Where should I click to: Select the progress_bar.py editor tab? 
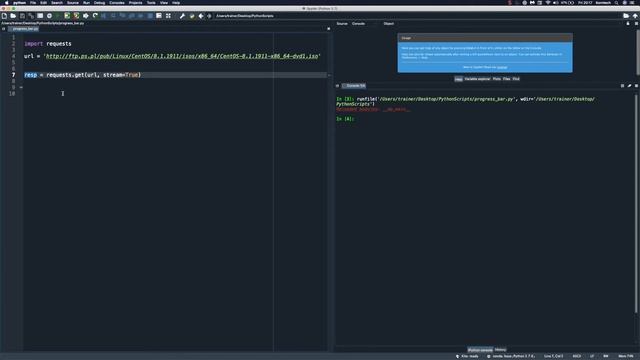24,29
